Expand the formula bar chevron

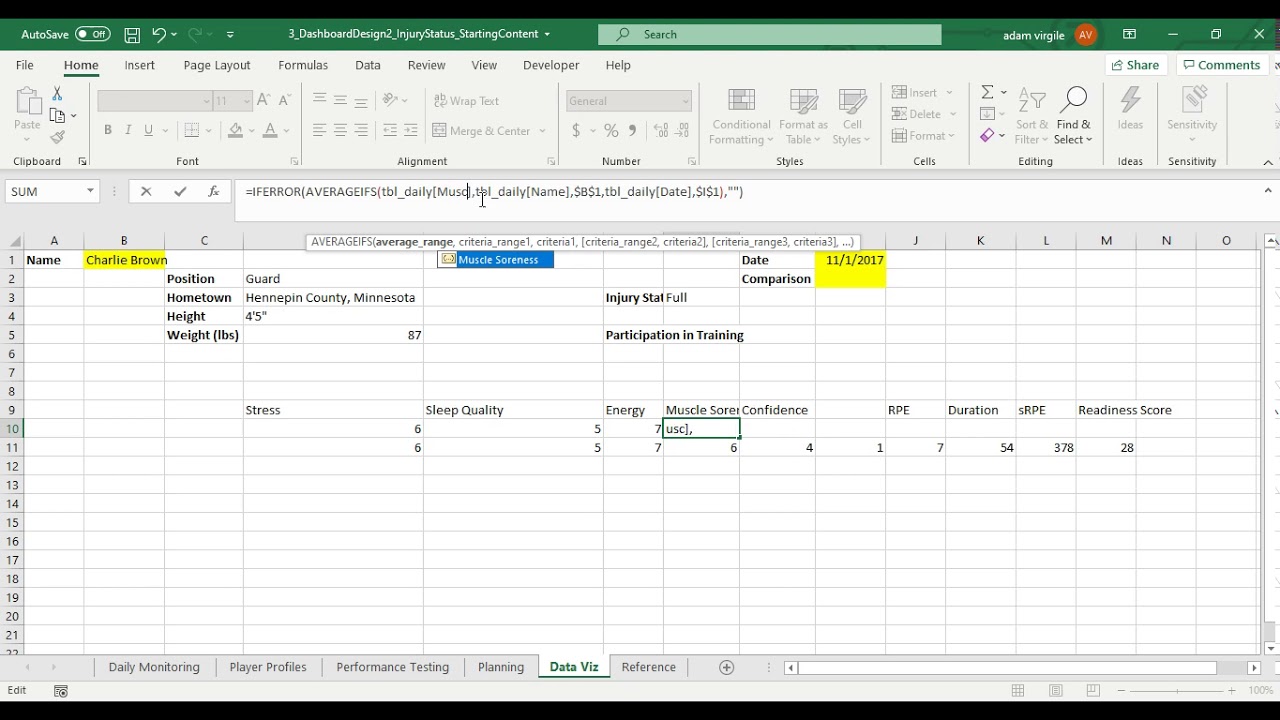1268,191
